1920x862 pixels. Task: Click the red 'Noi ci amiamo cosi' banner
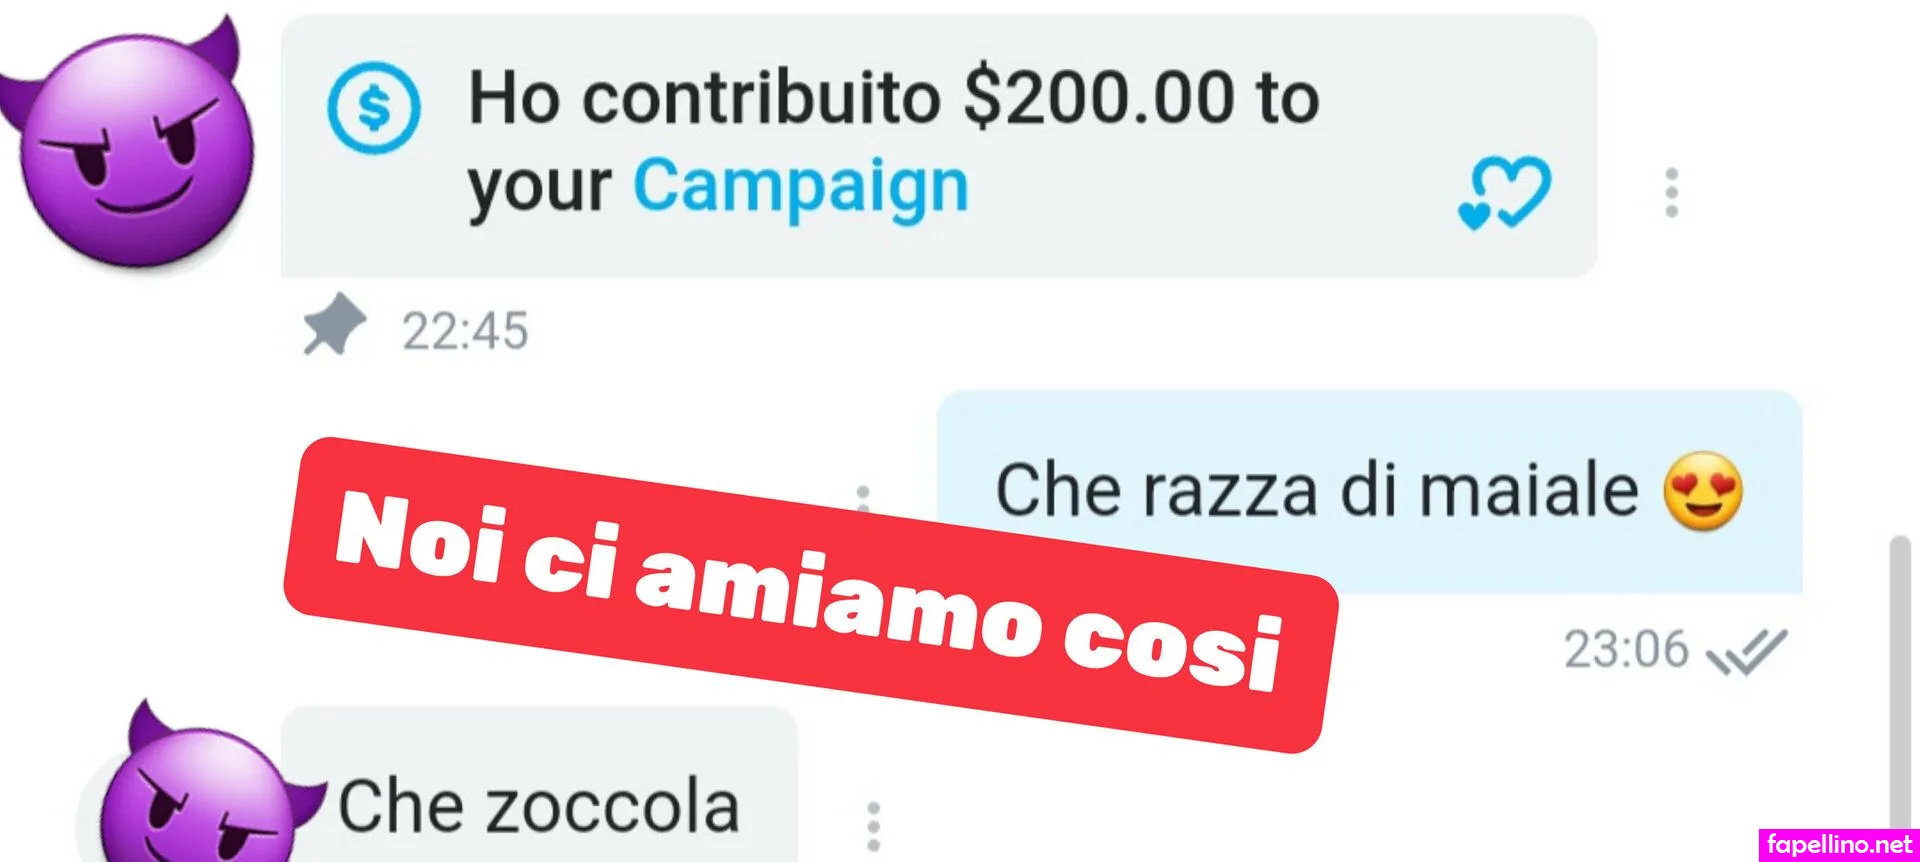[811, 595]
